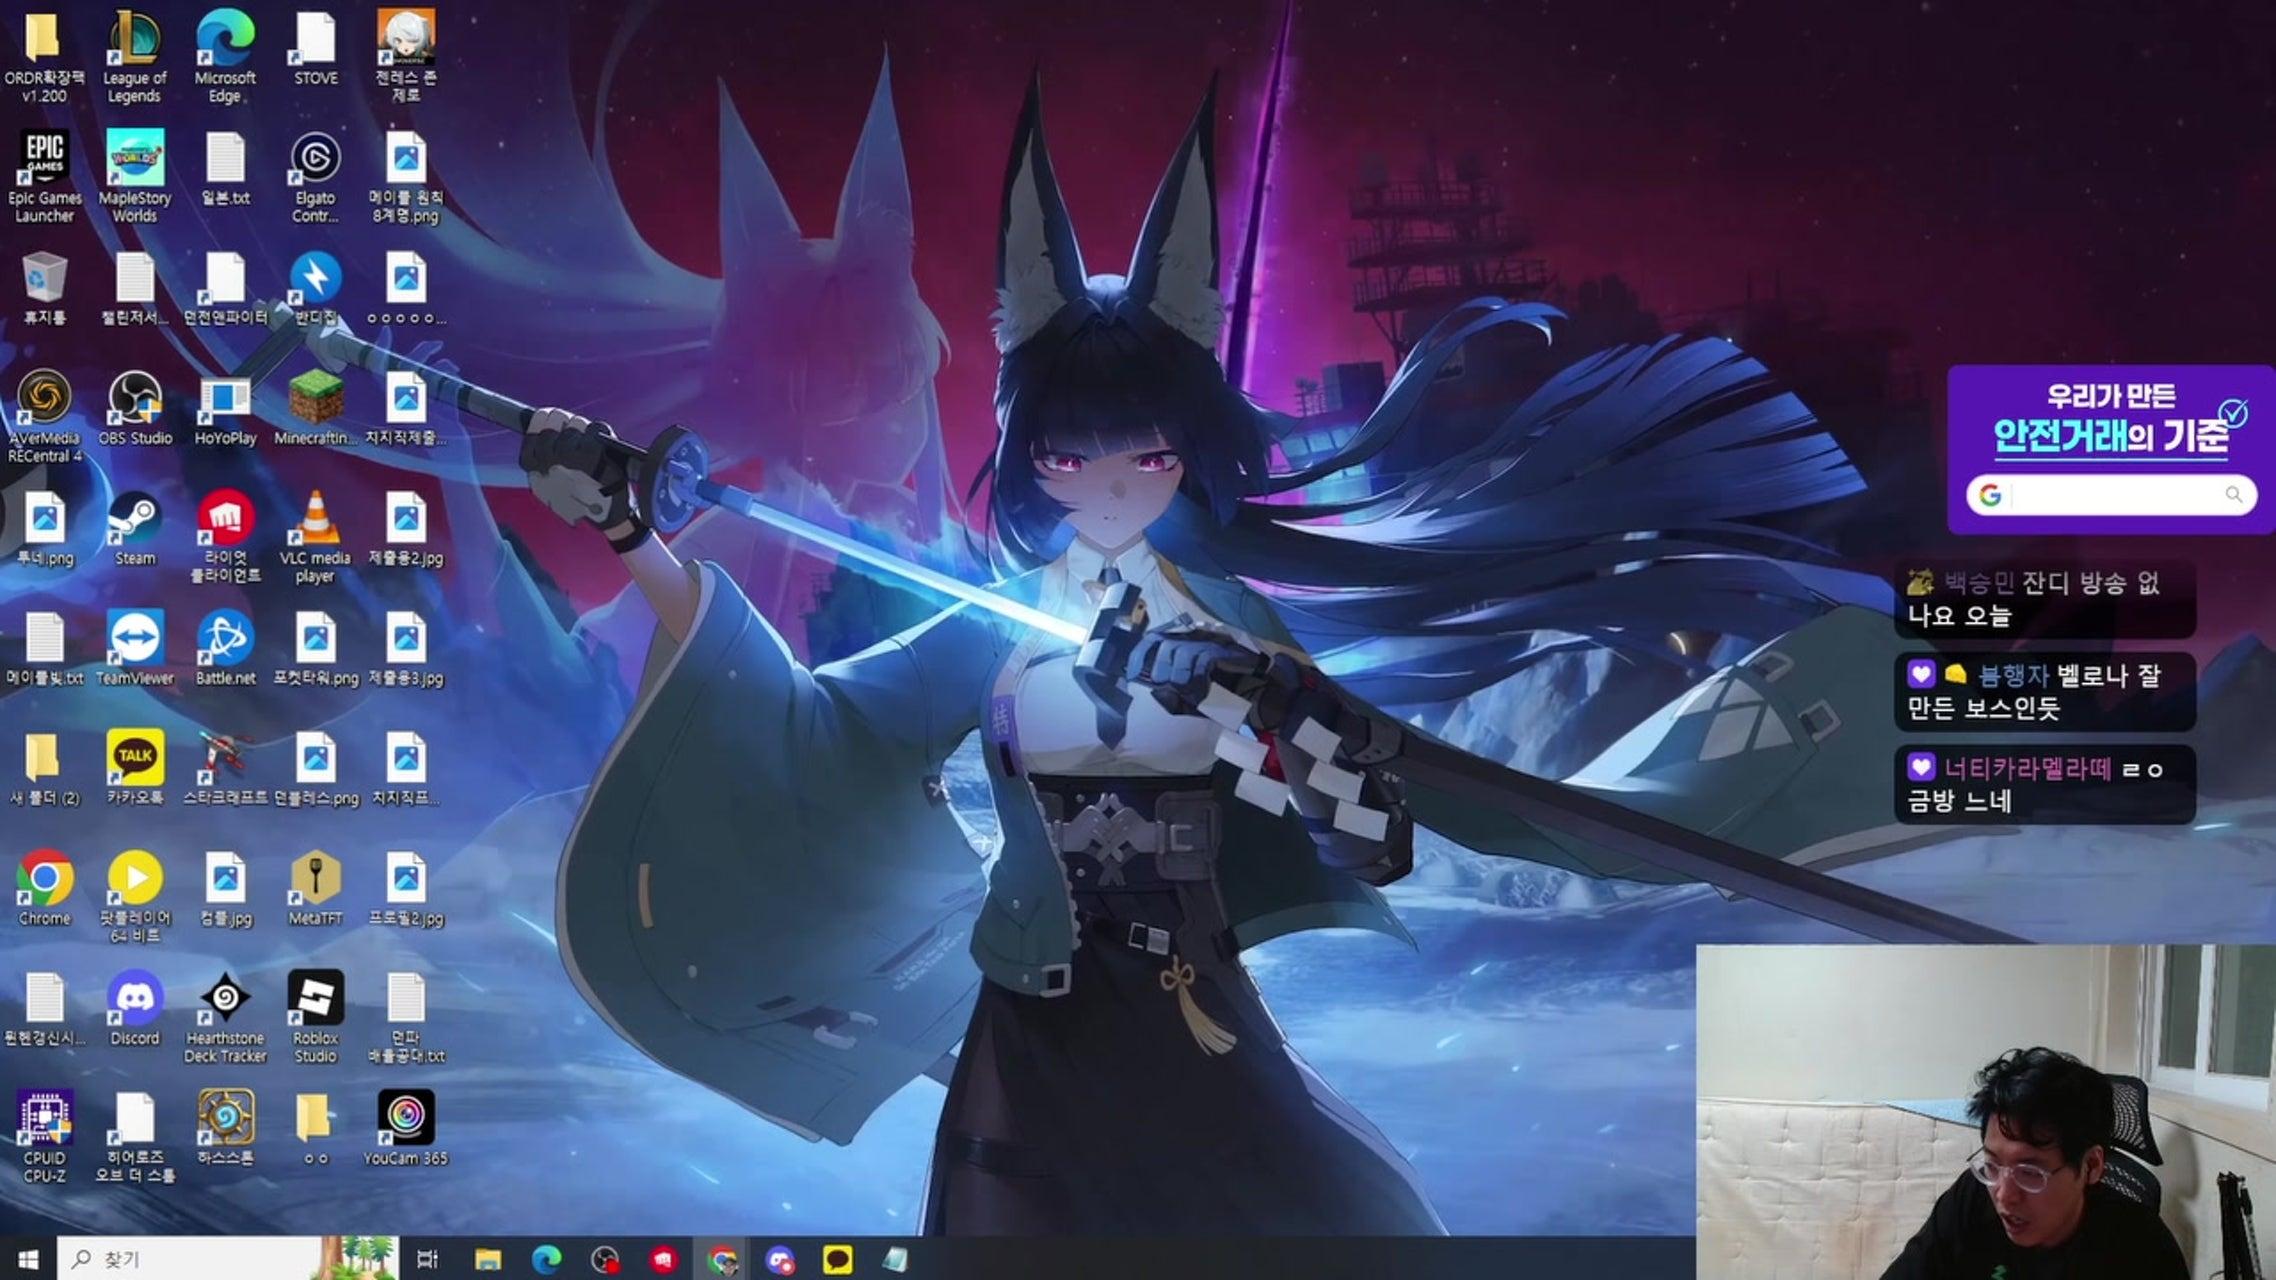Select the ORDR확장팩 v1.200 folder
This screenshot has width=2276, height=1280.
point(44,56)
